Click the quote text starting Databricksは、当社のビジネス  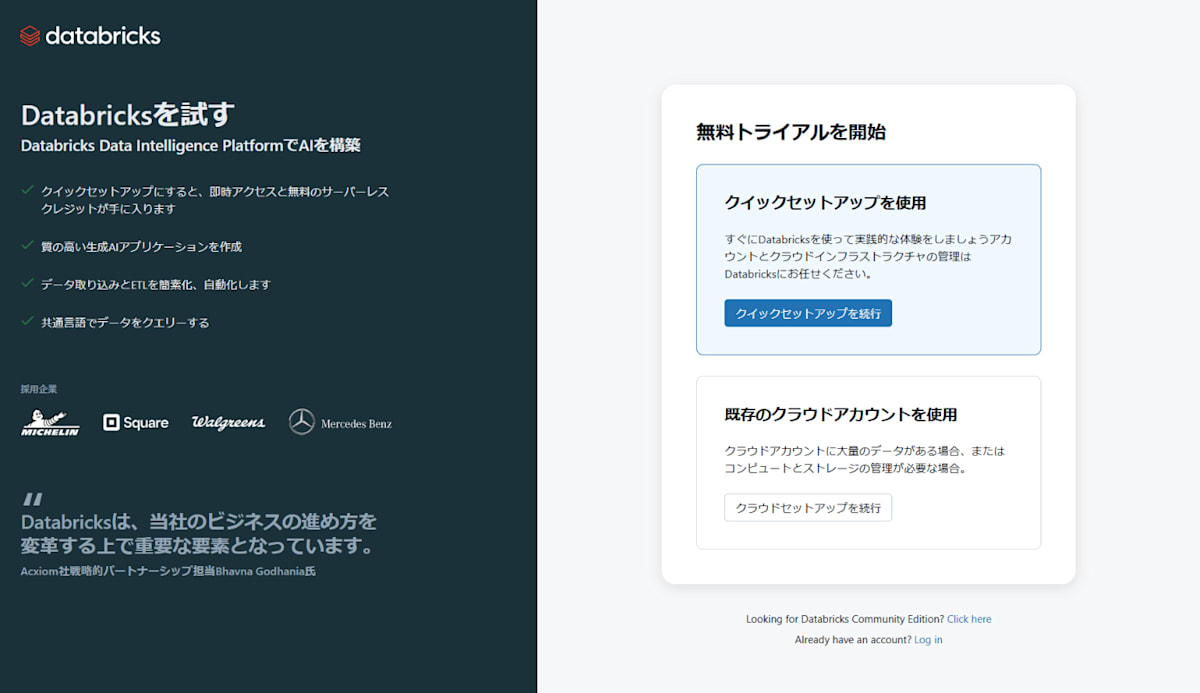point(199,534)
